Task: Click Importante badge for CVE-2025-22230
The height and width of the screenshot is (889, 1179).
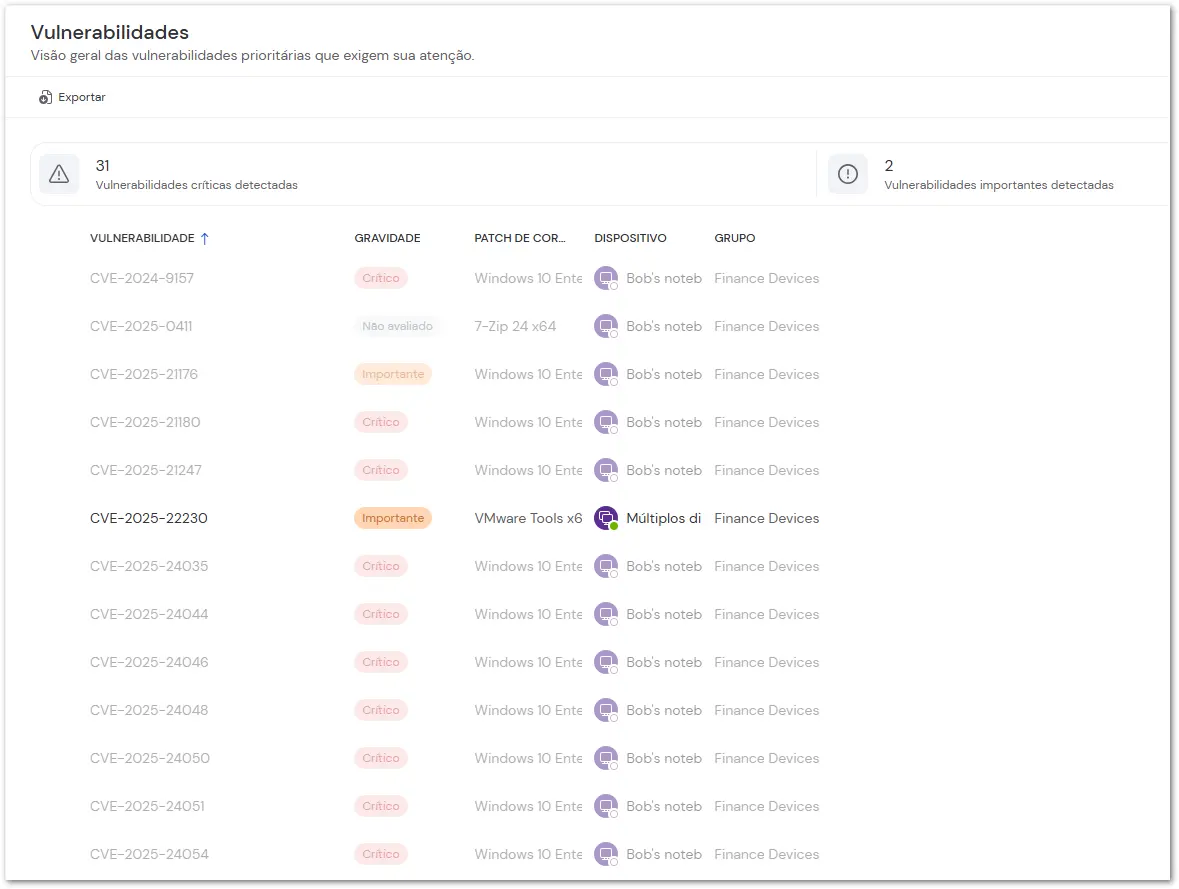Action: 392,518
